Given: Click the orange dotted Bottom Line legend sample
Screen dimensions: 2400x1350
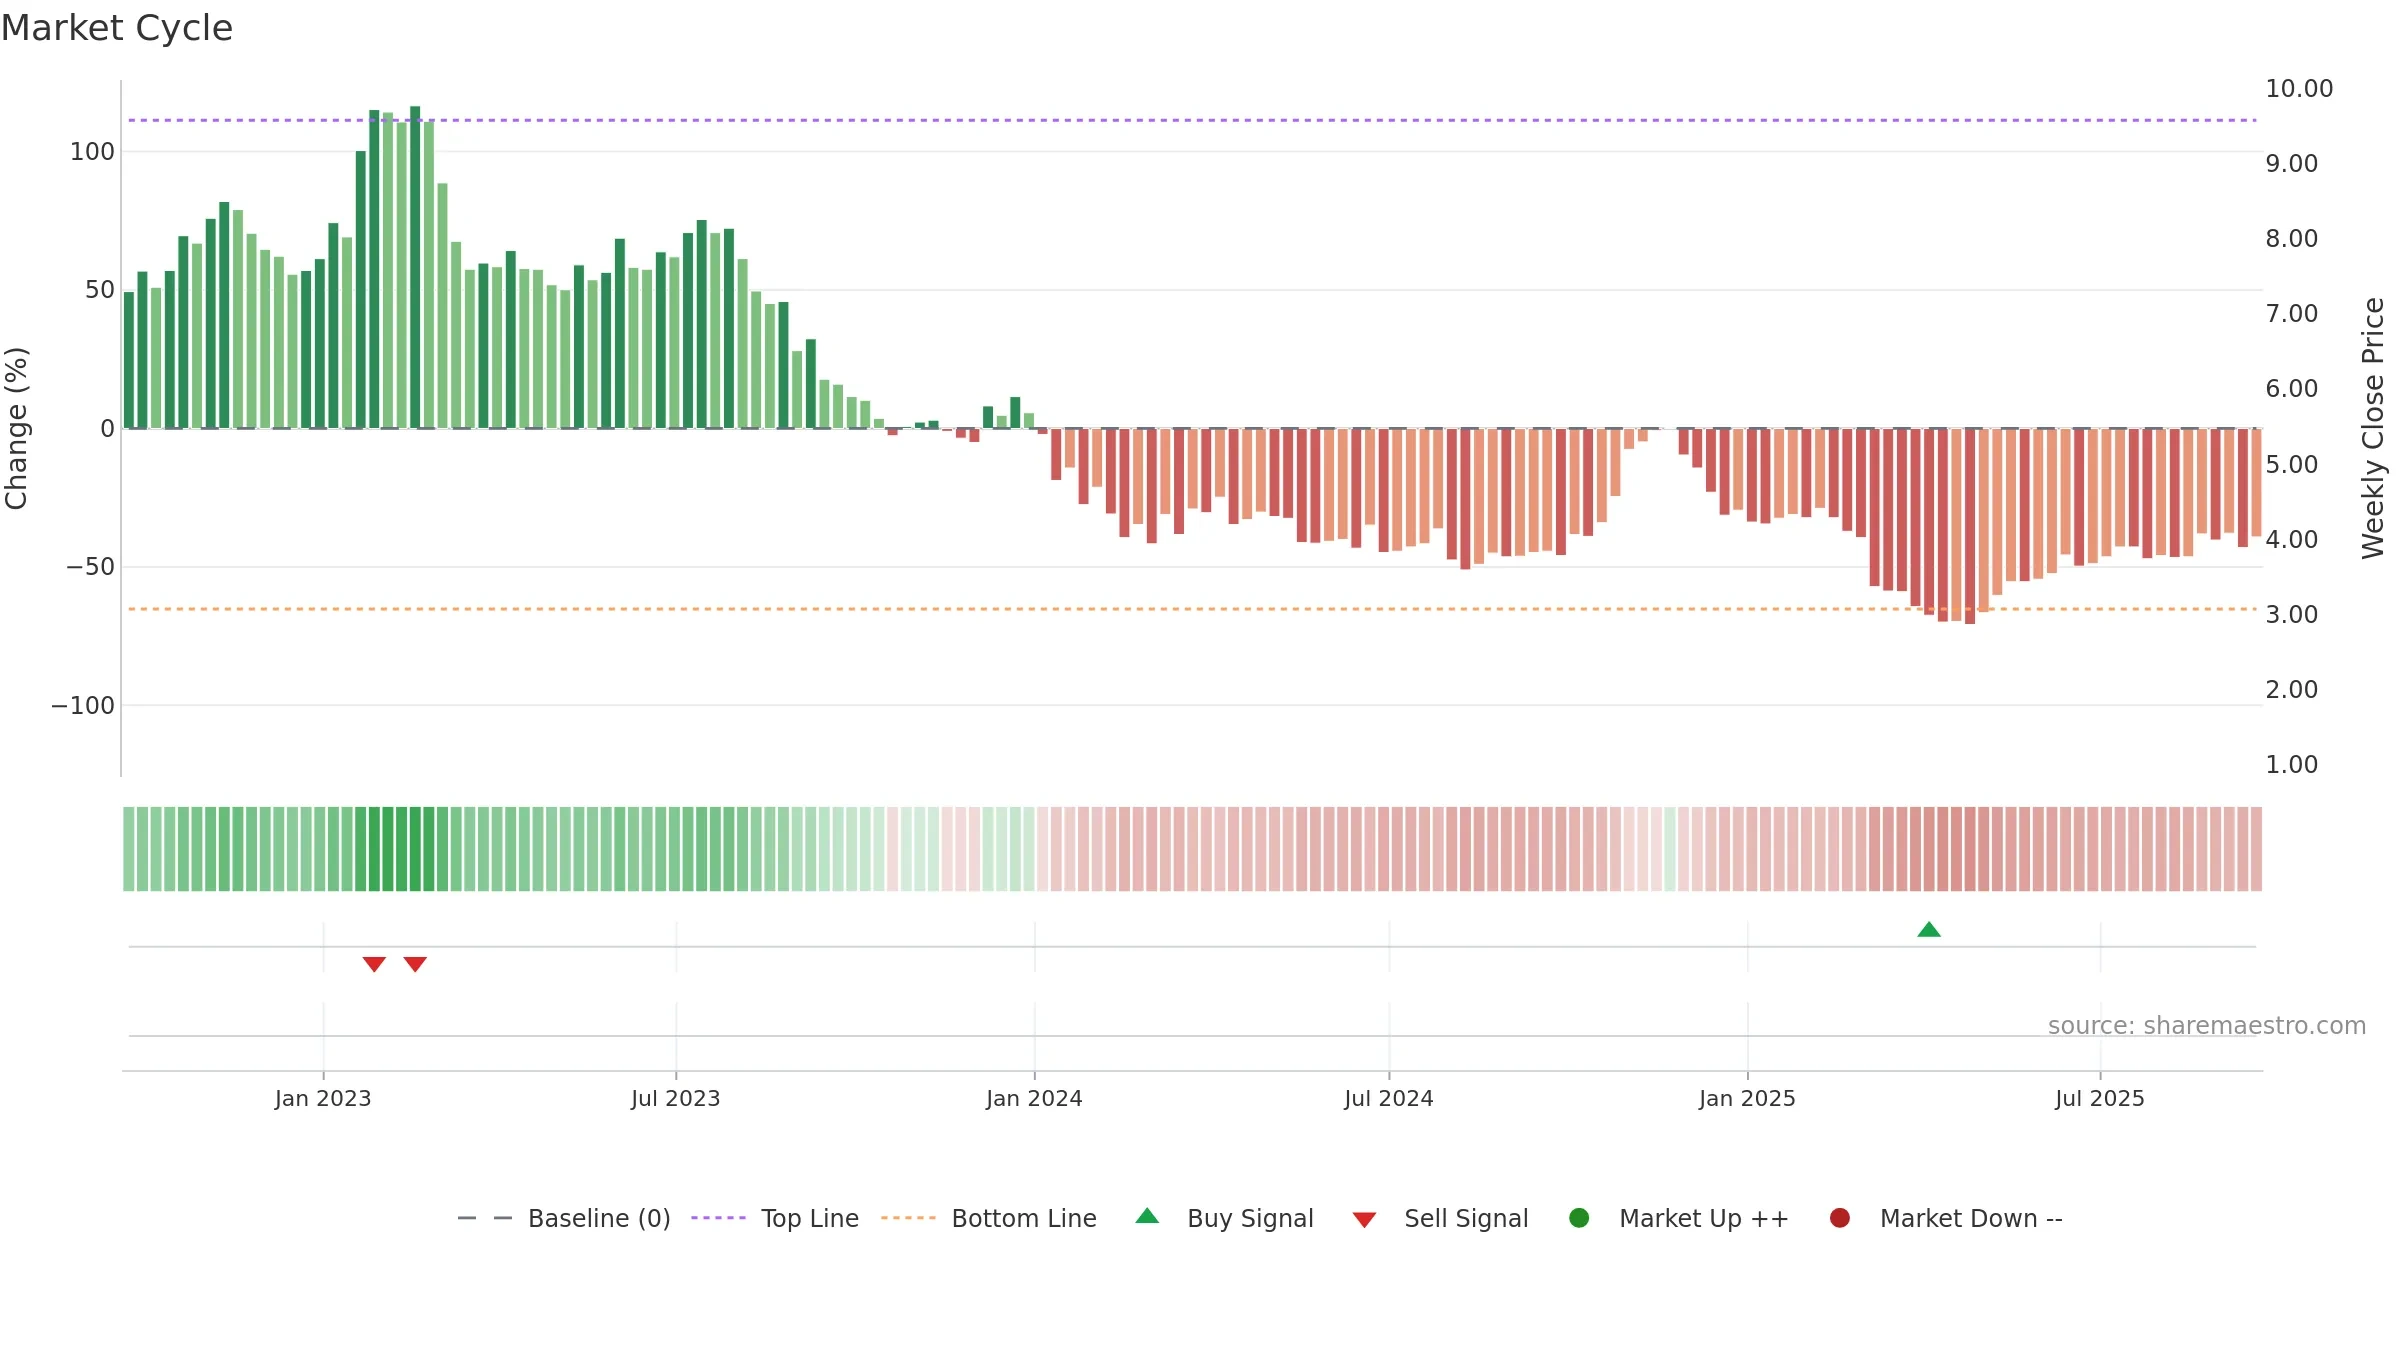Looking at the screenshot, I should click(909, 1218).
